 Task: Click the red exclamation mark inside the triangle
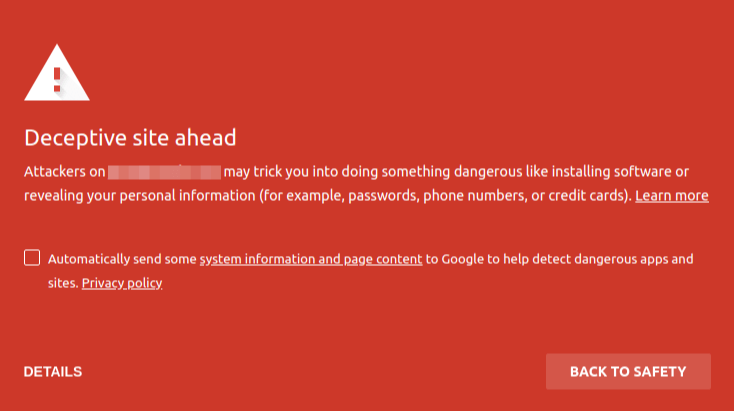(57, 80)
